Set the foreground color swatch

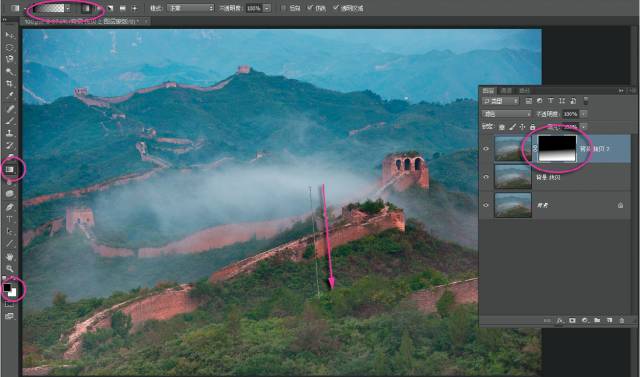(7, 287)
